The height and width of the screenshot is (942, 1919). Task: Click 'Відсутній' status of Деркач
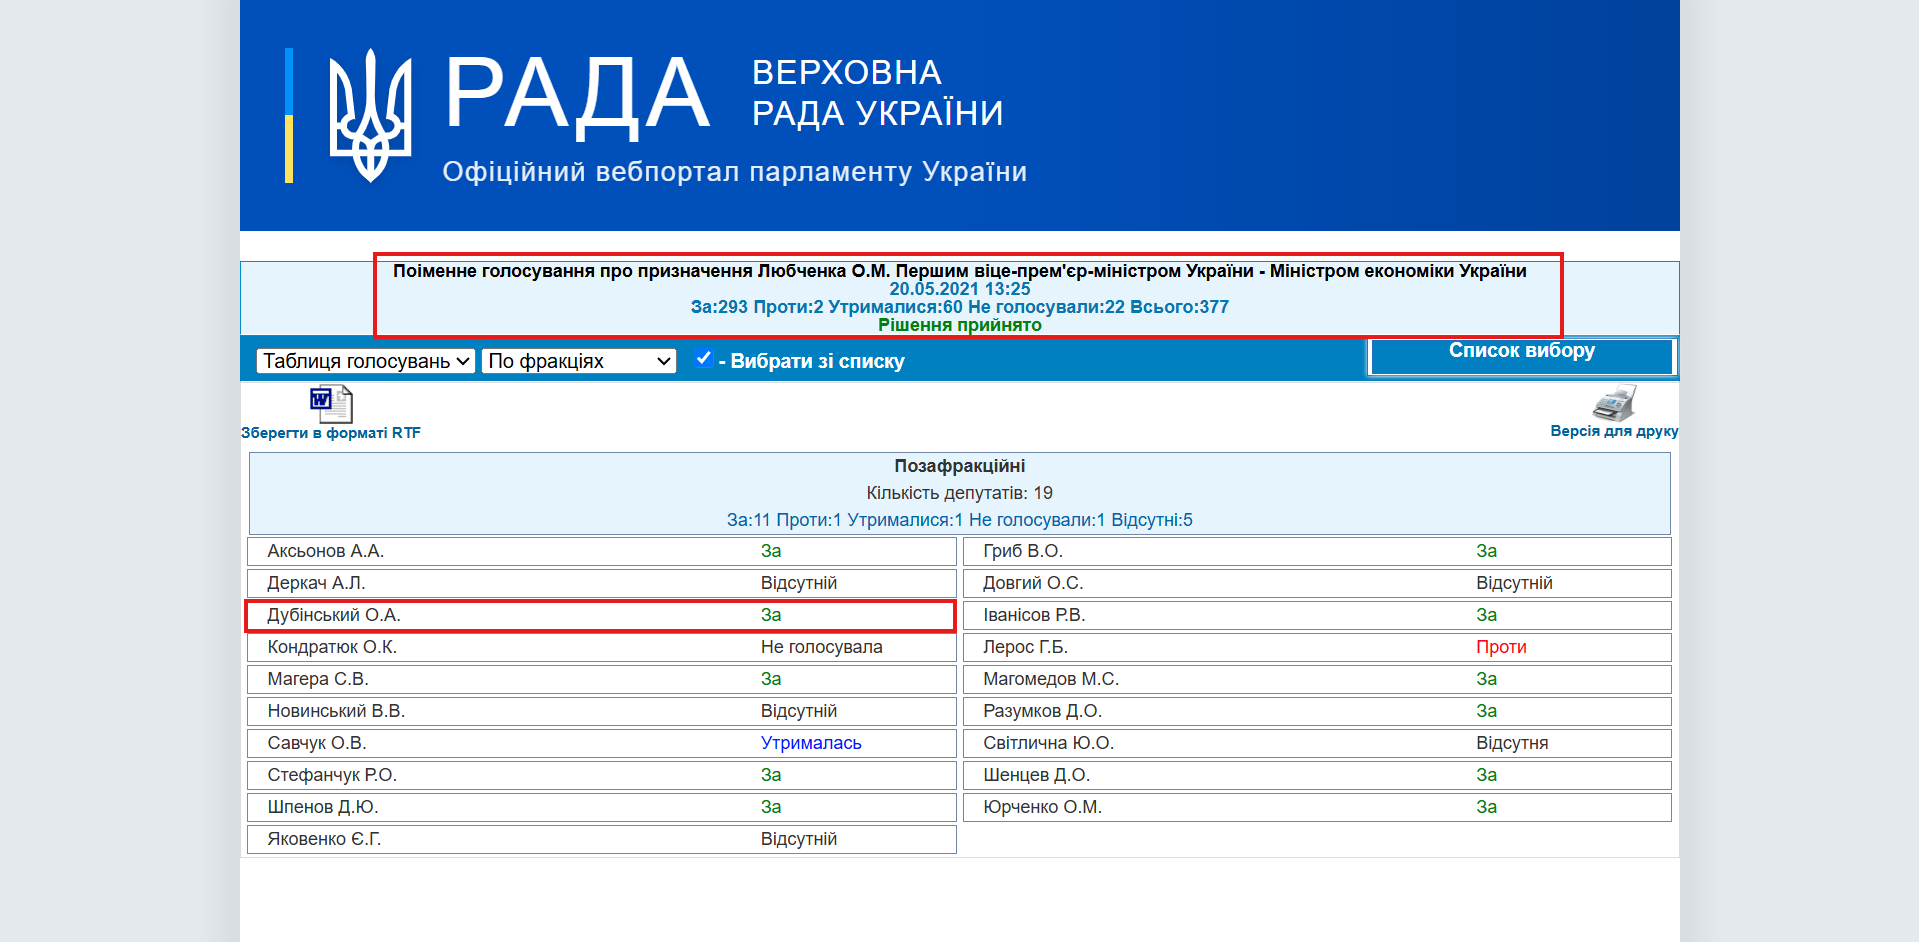(799, 583)
